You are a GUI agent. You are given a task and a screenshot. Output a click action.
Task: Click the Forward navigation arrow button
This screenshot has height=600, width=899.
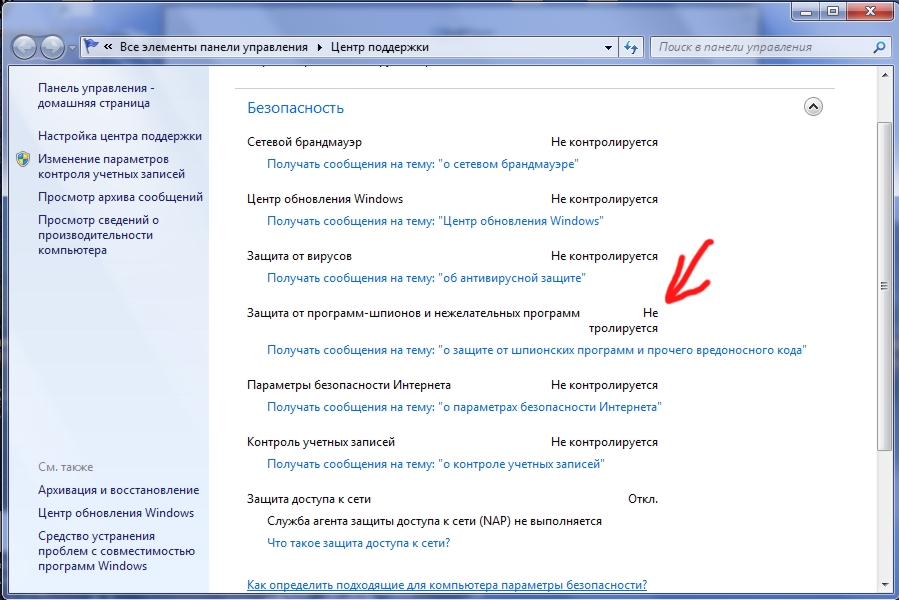point(53,47)
